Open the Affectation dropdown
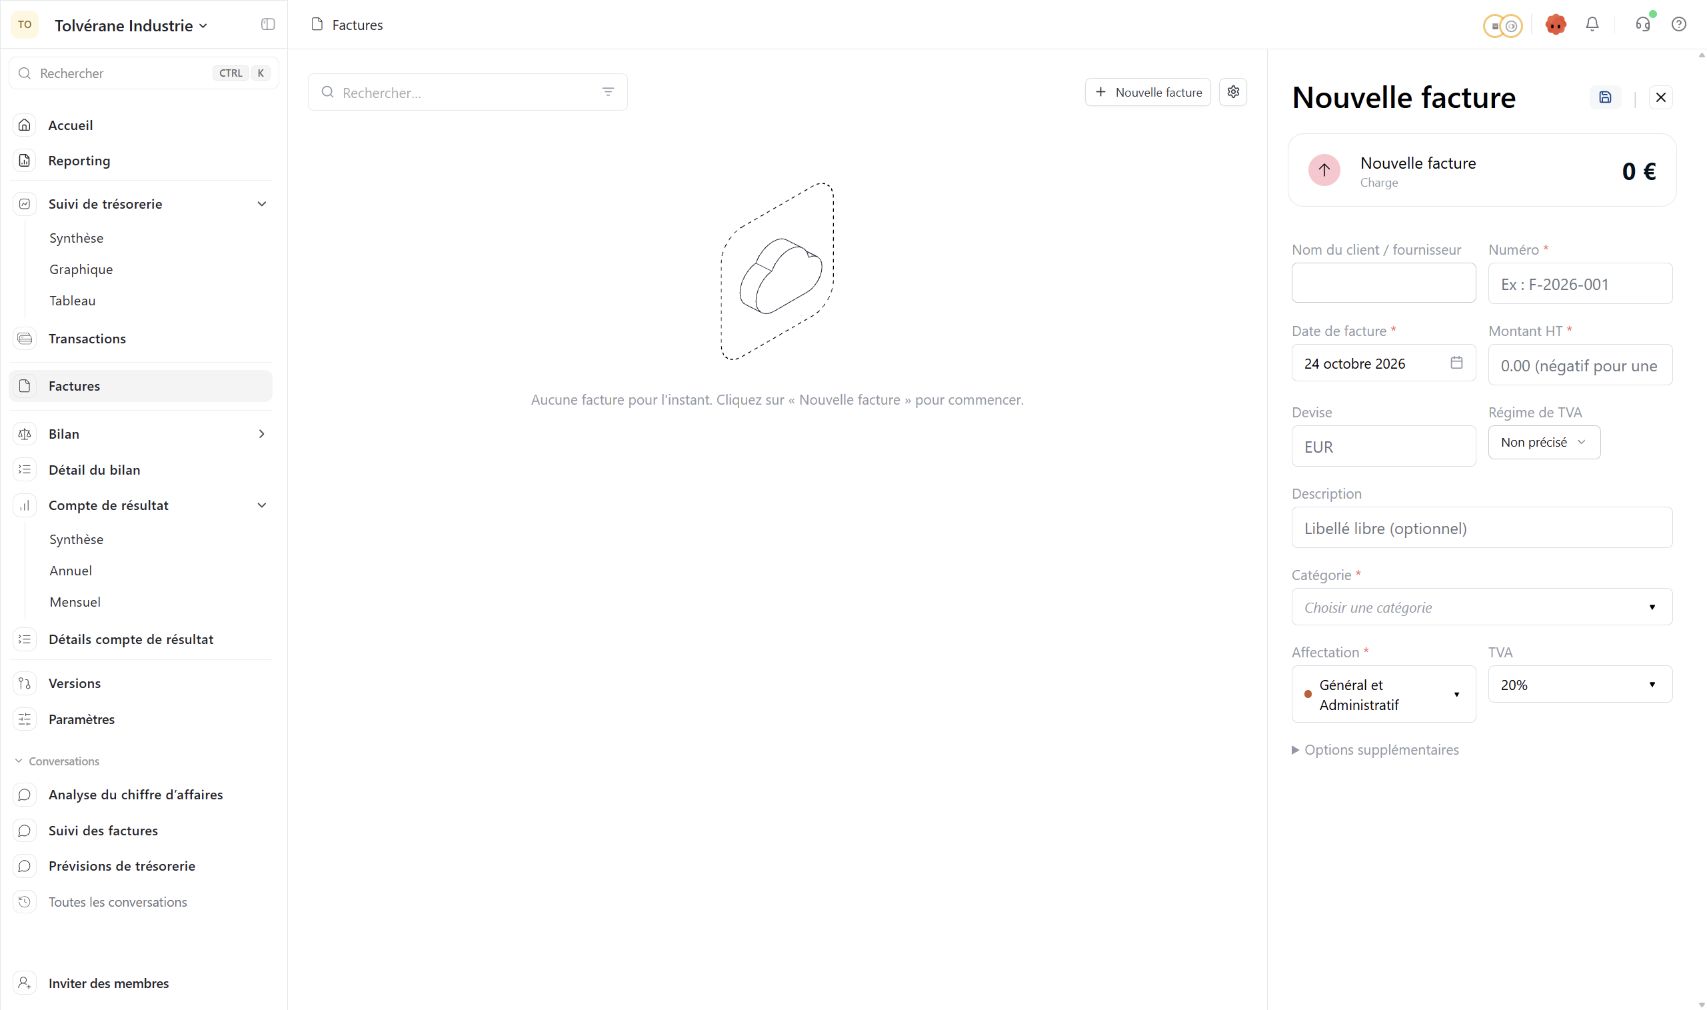 pos(1384,694)
